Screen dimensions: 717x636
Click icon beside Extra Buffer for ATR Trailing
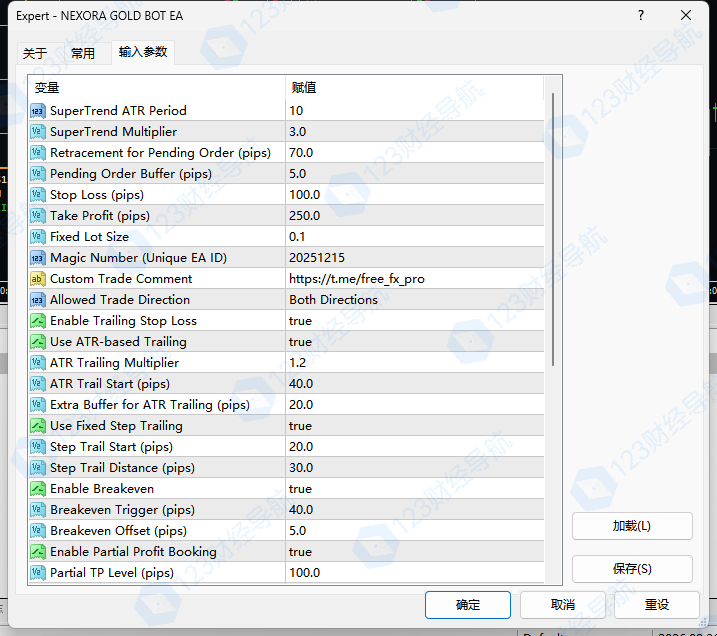[x=37, y=405]
